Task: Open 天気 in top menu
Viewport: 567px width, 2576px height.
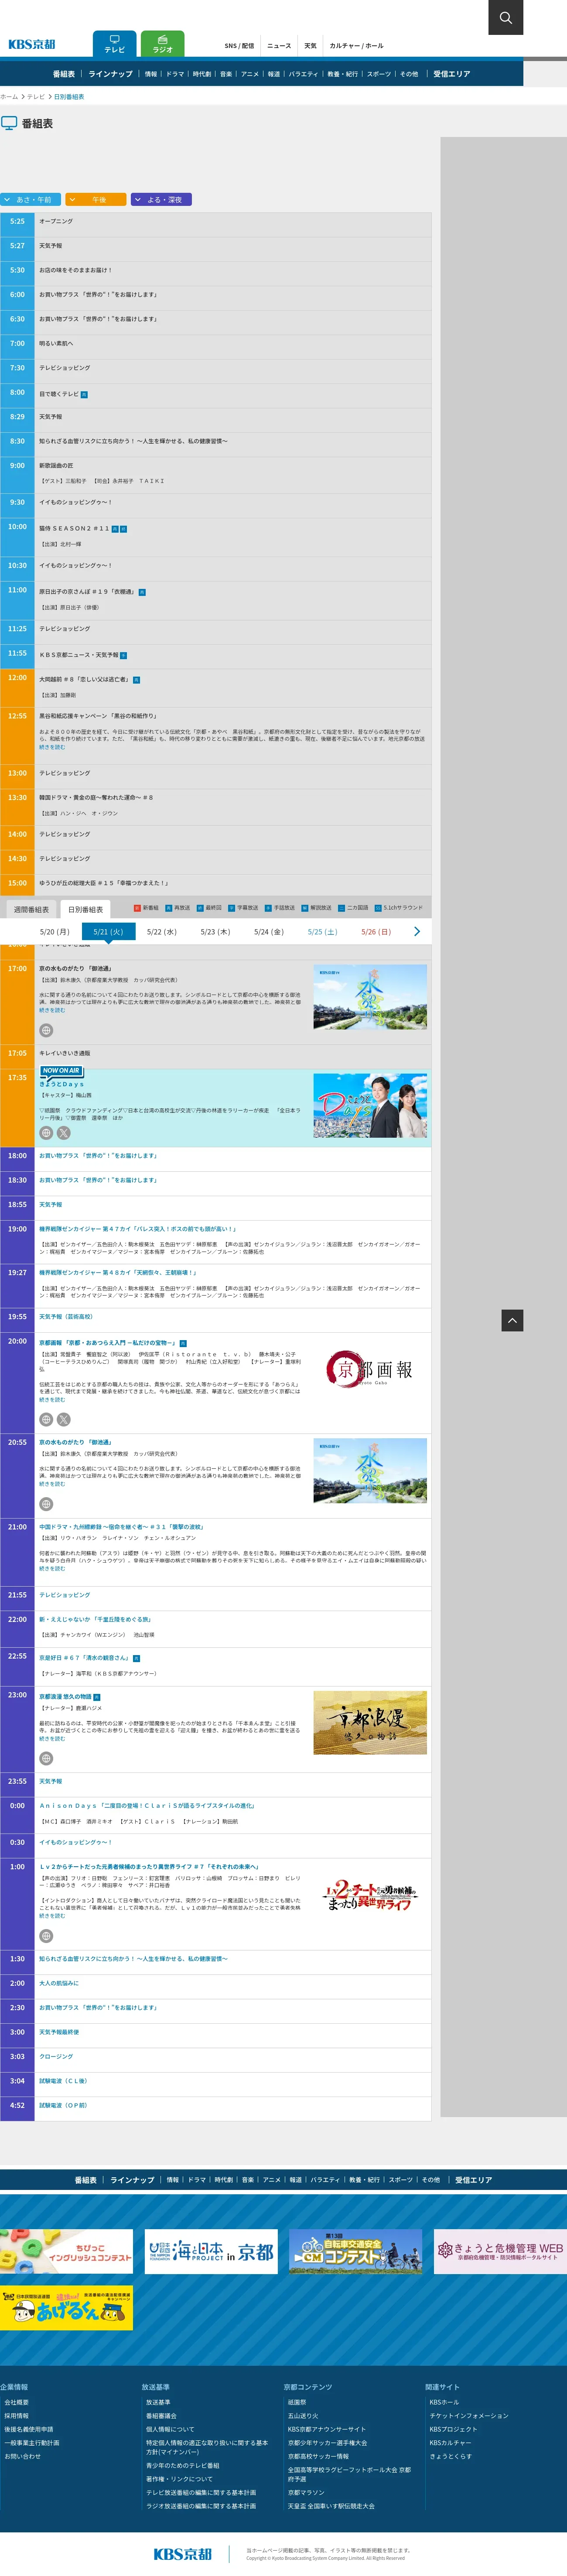Action: tap(310, 46)
